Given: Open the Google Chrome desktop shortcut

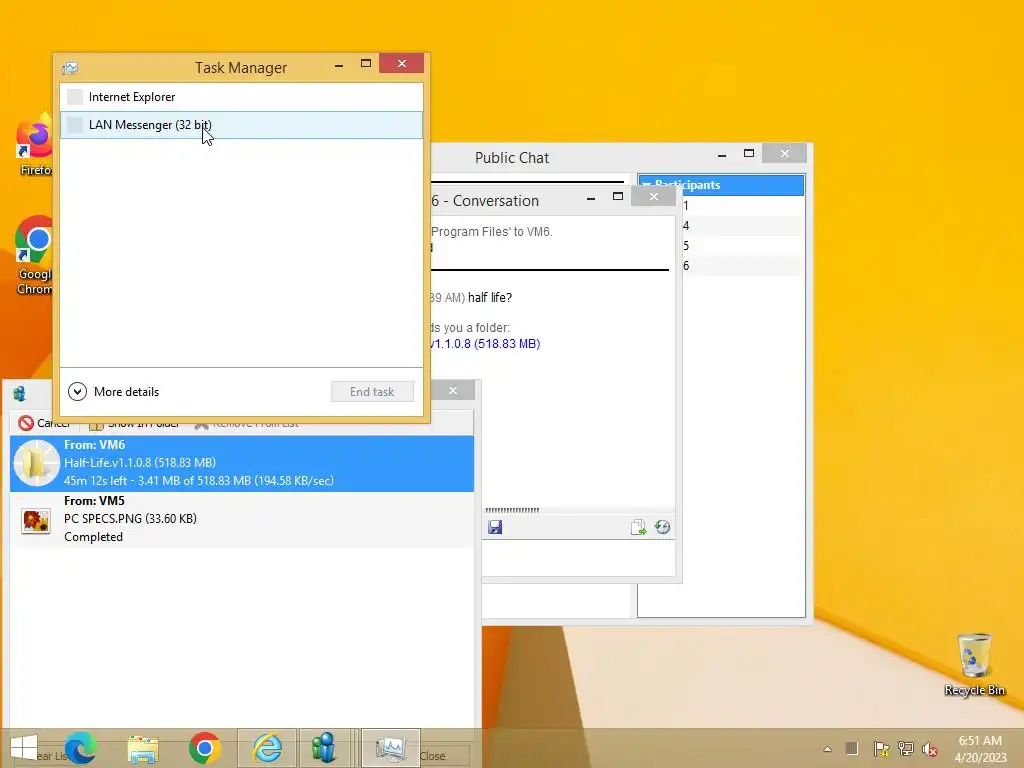Looking at the screenshot, I should pyautogui.click(x=34, y=256).
